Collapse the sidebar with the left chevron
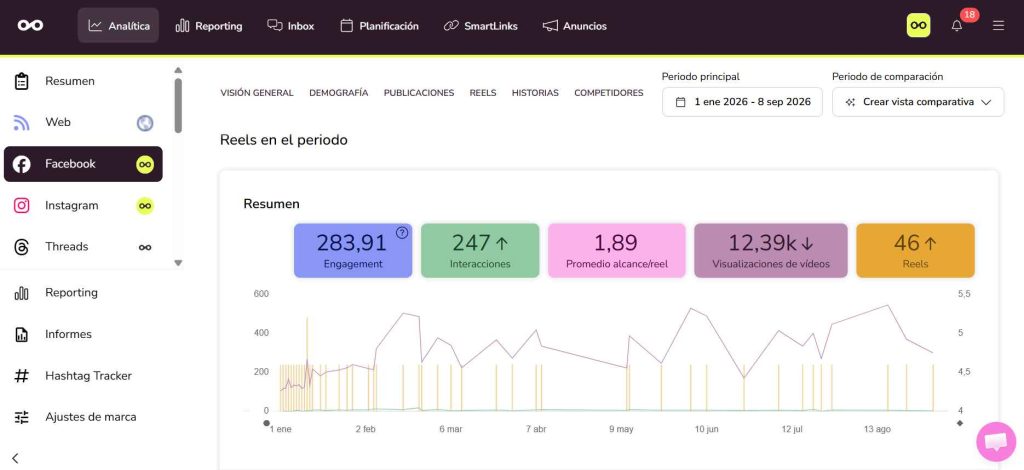Screen dimensions: 1024x470 tap(16, 458)
